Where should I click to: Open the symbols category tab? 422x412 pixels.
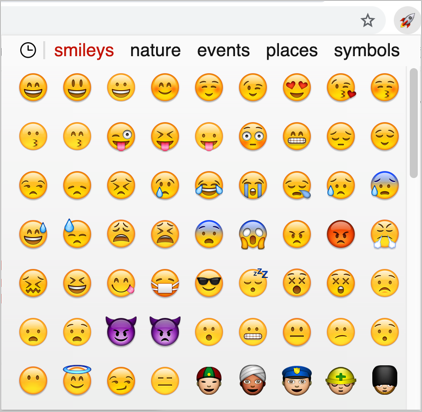[367, 51]
